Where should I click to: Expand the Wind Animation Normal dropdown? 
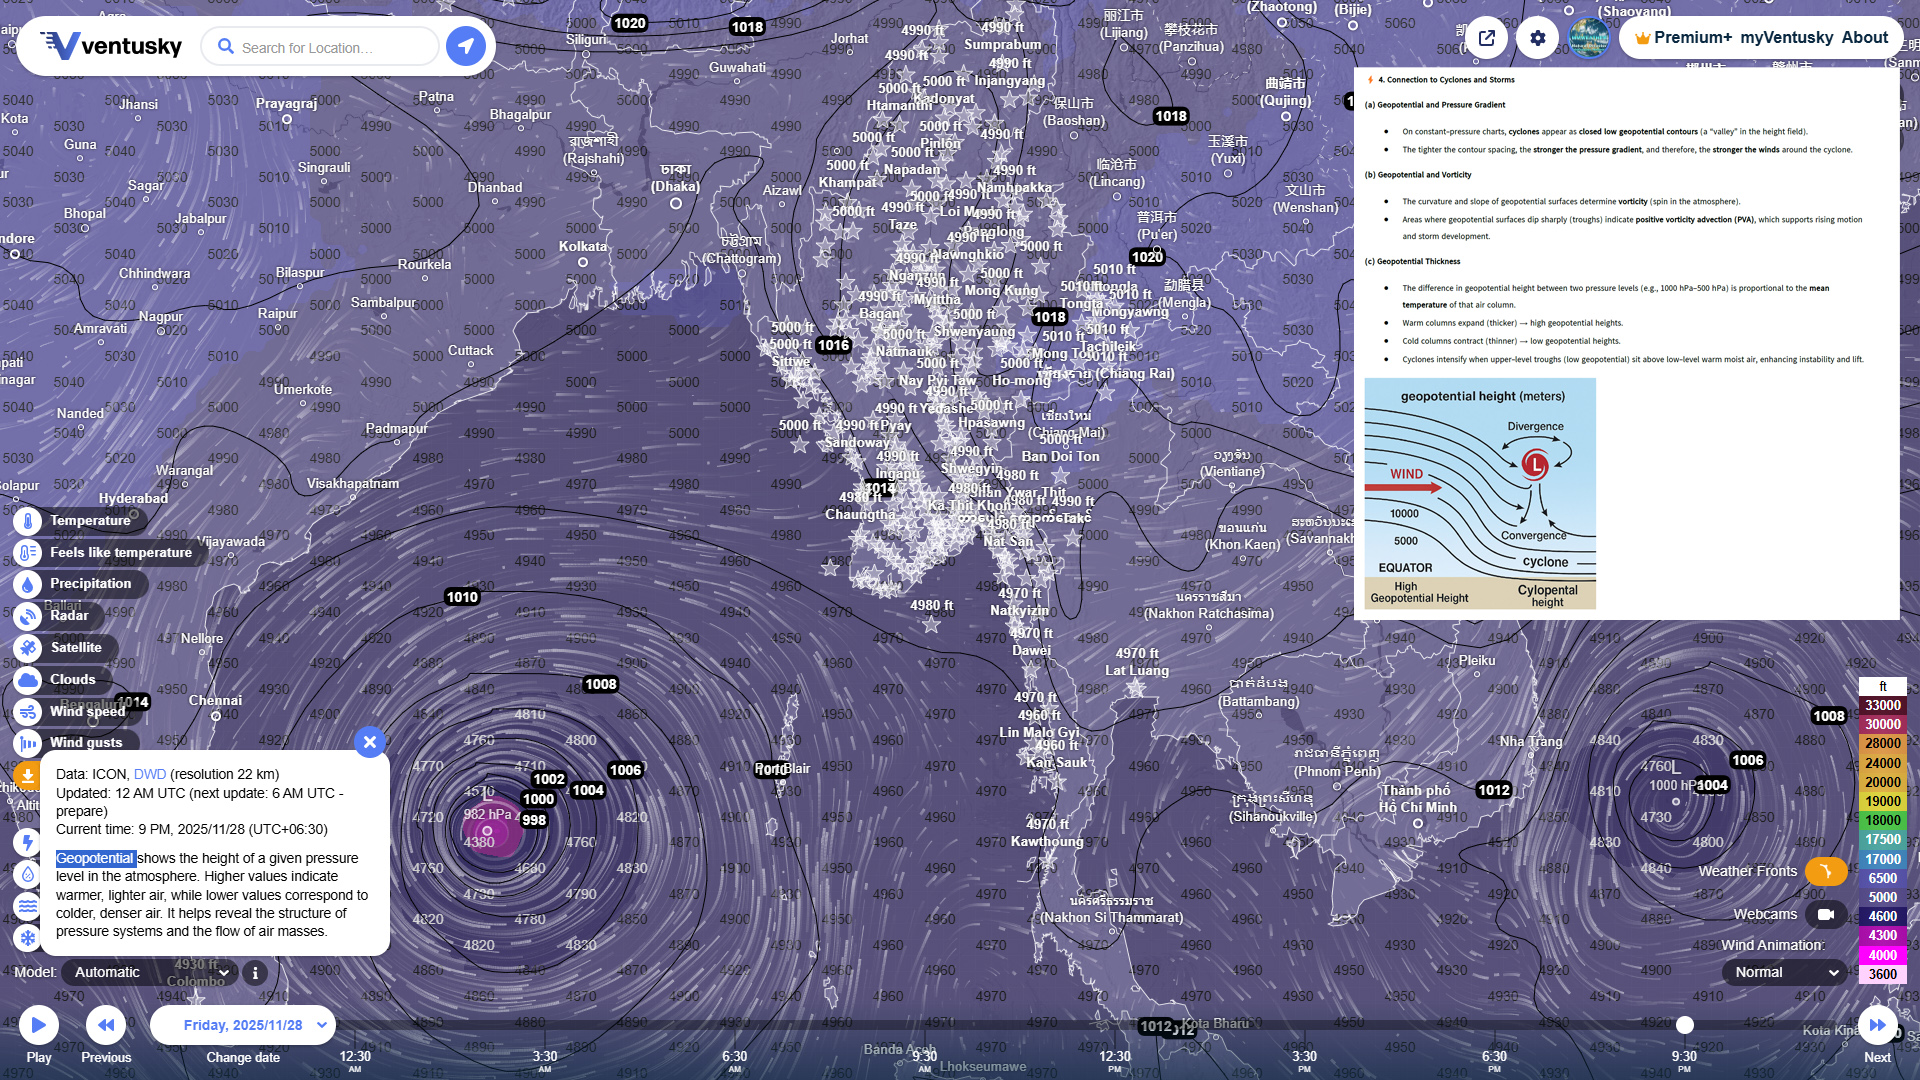tap(1785, 972)
